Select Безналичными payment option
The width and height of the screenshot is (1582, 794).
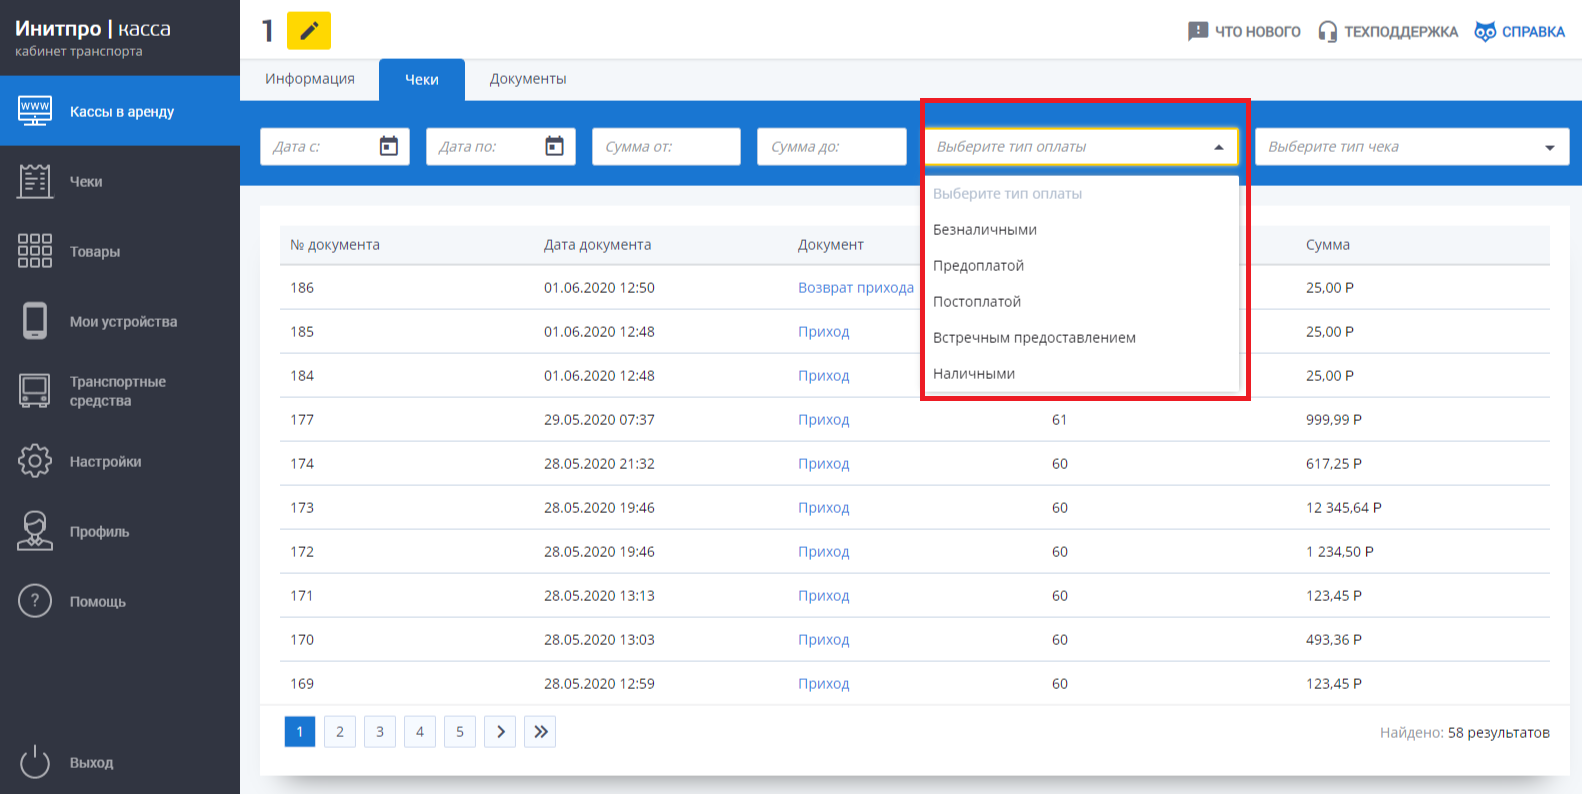1081,229
